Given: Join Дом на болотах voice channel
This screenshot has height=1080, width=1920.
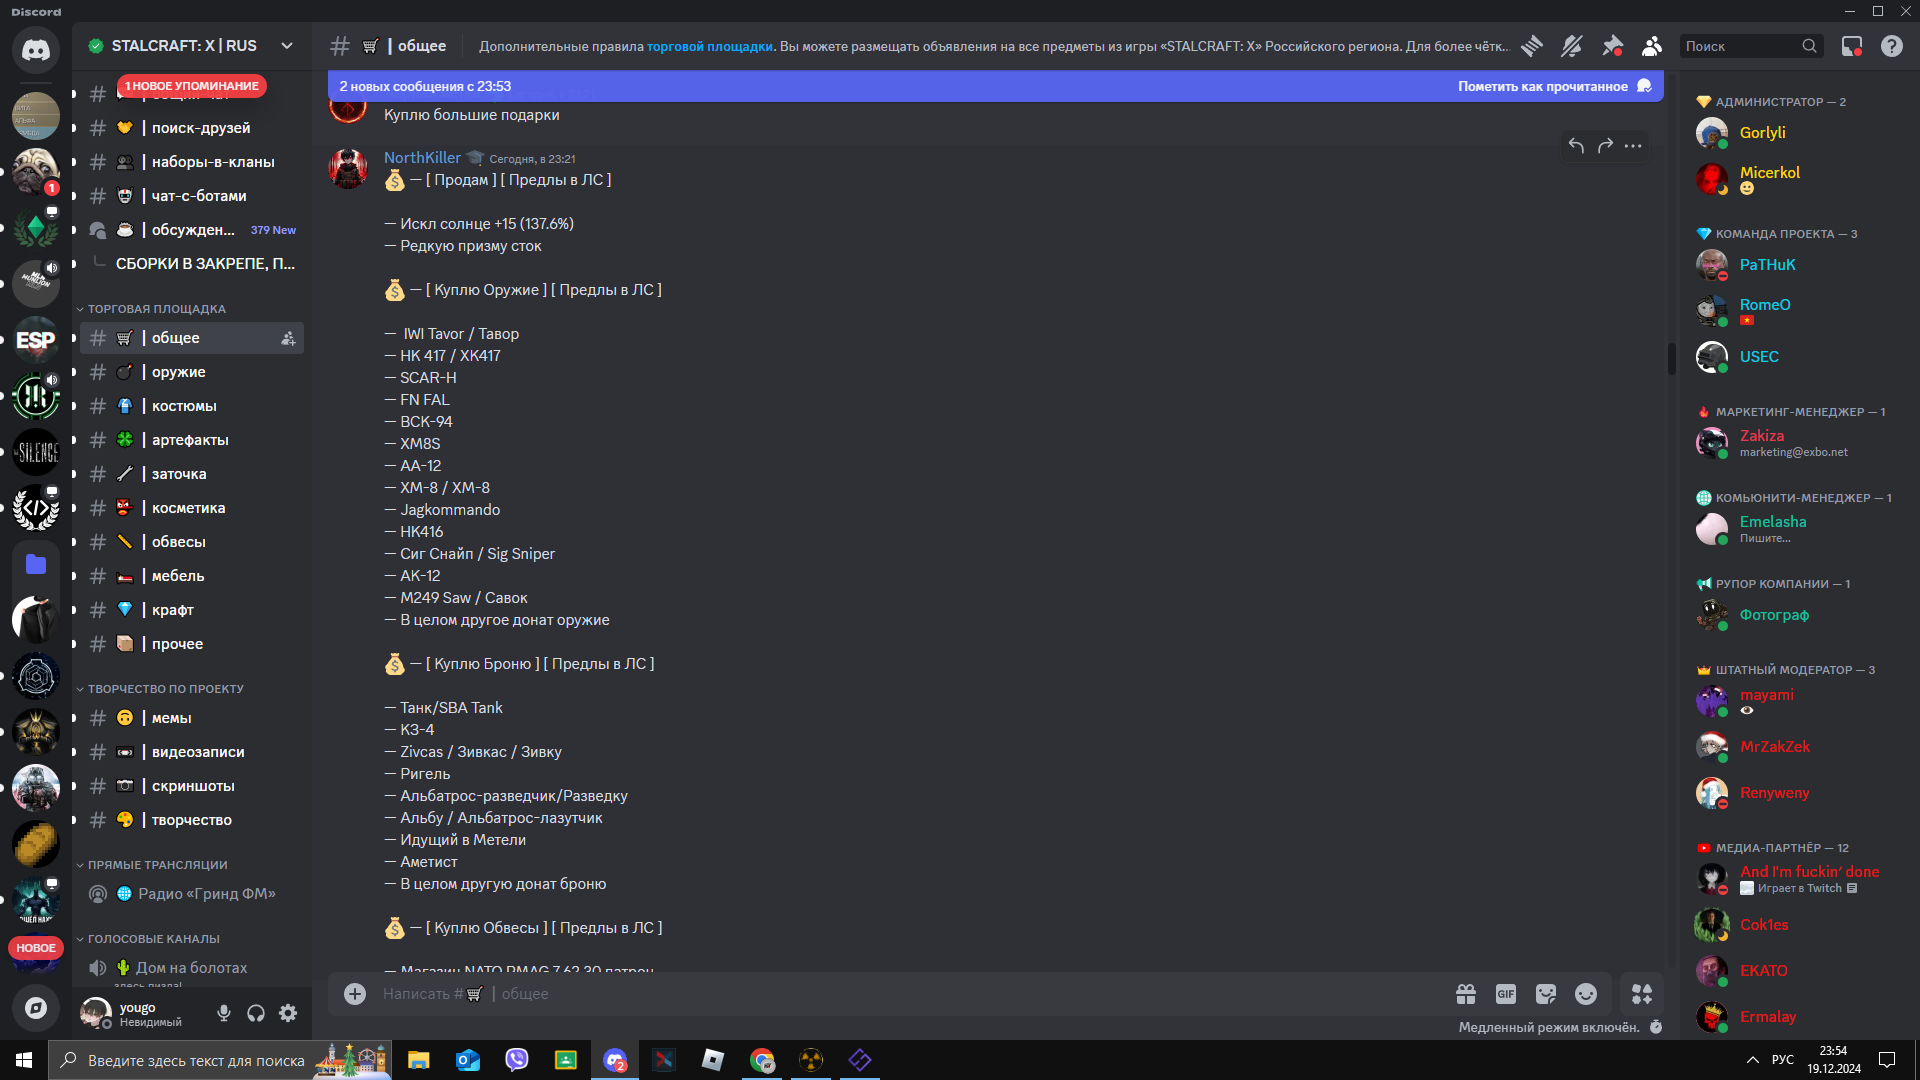Looking at the screenshot, I should click(x=192, y=968).
